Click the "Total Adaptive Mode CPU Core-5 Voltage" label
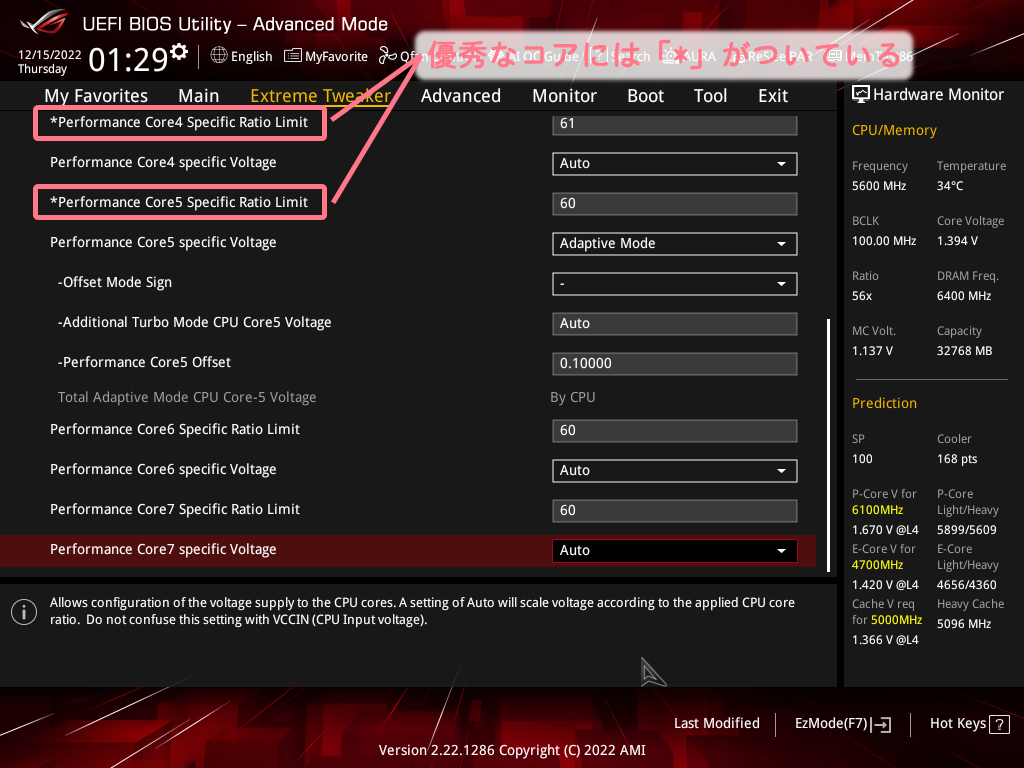This screenshot has height=768, width=1024. (x=187, y=397)
